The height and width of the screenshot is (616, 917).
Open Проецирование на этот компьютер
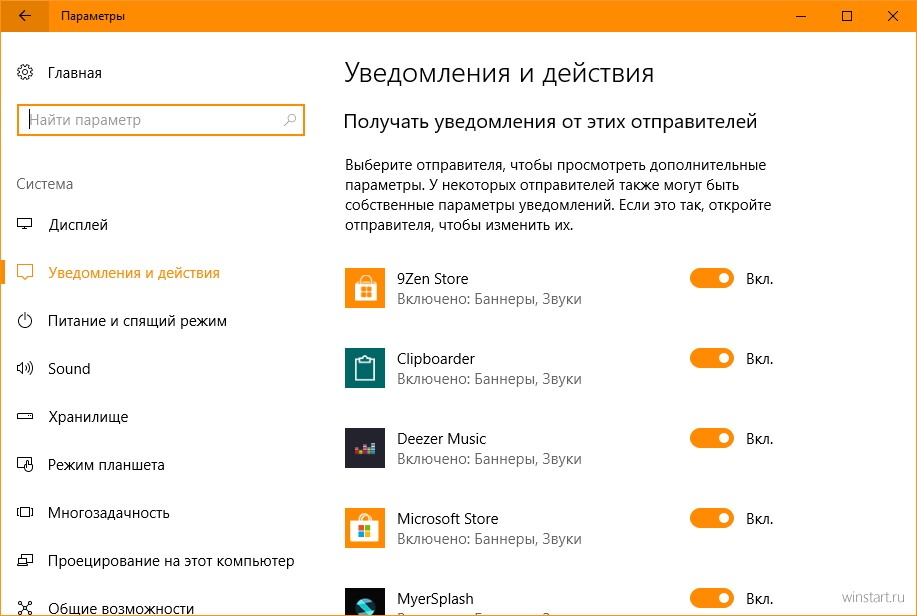171,560
